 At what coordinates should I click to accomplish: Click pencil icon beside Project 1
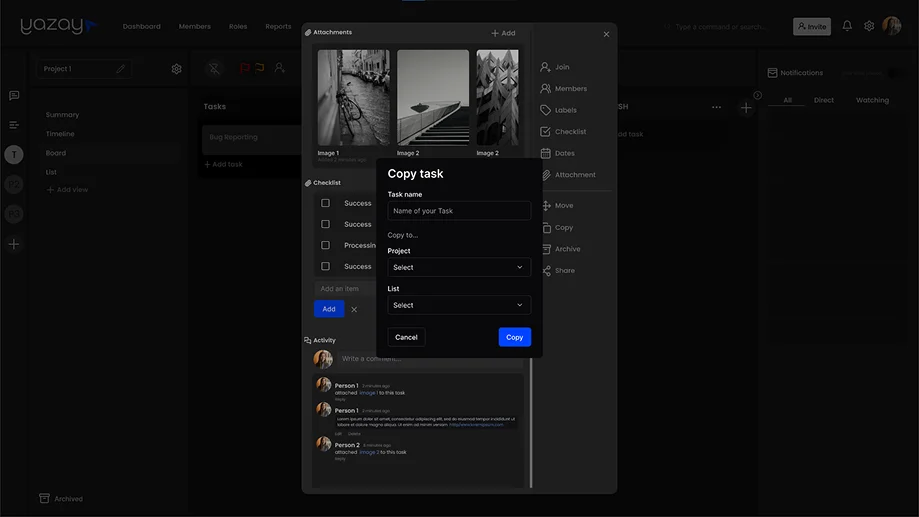tap(120, 69)
